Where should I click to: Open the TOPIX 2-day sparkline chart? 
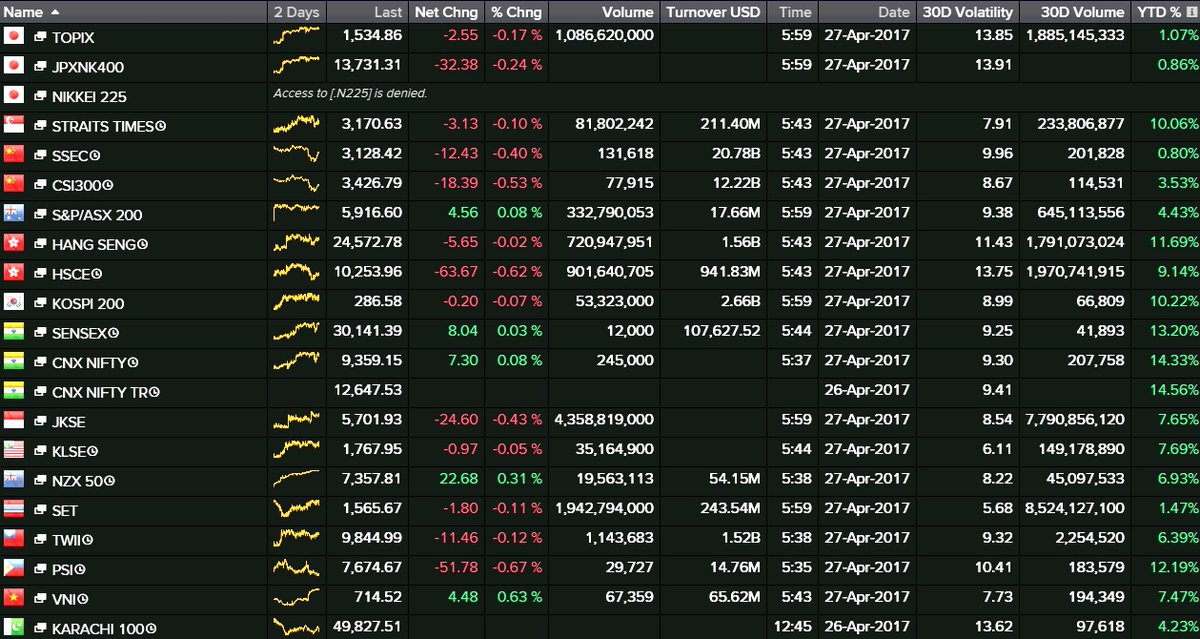[297, 36]
